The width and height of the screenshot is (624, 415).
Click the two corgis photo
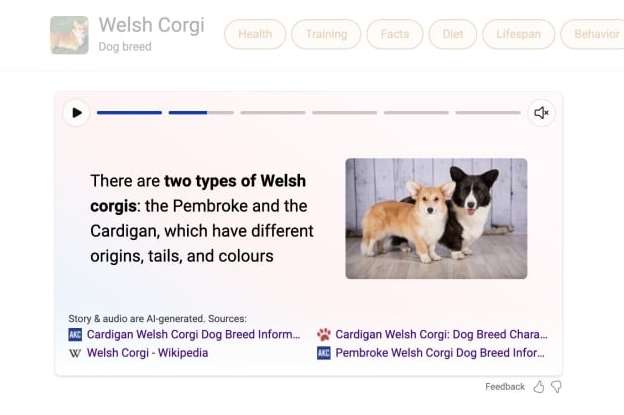[436, 218]
